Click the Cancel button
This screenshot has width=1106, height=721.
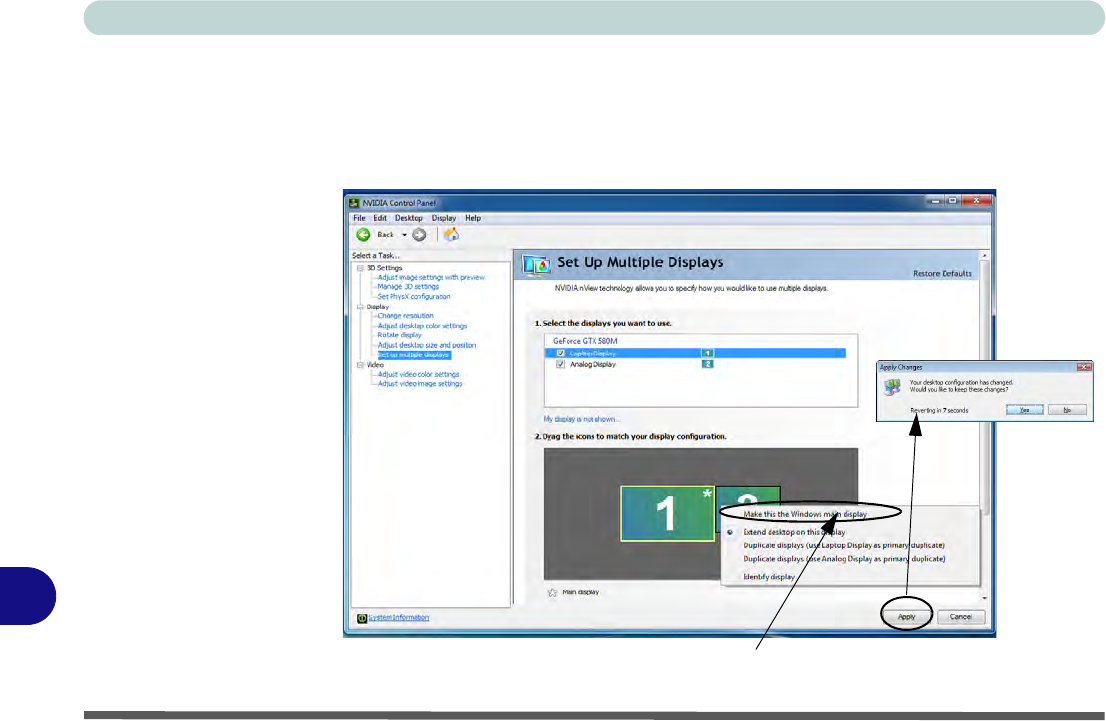(x=961, y=617)
